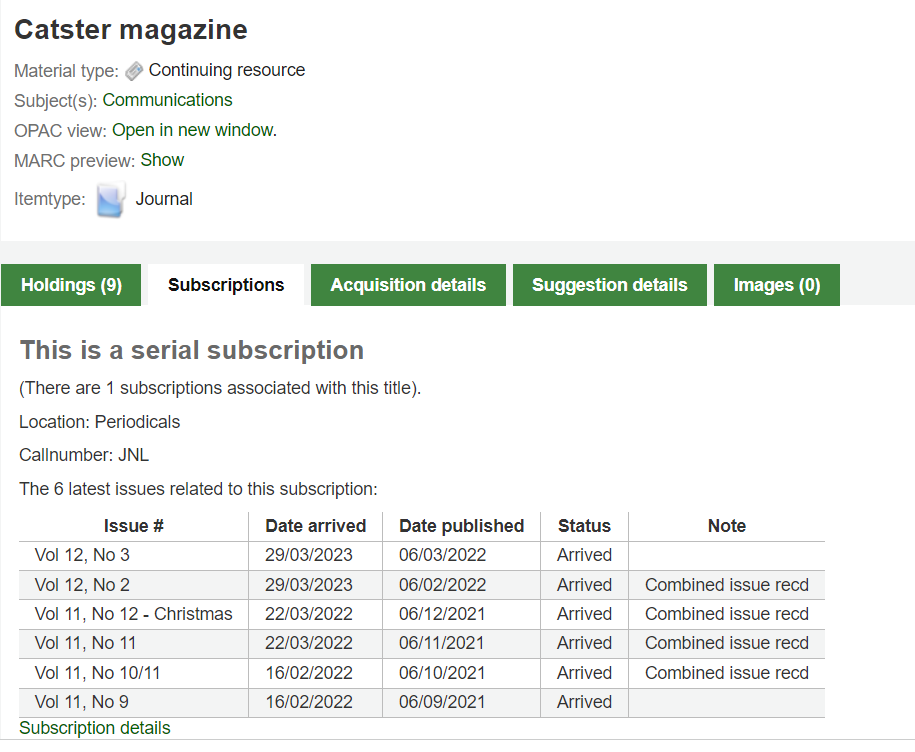The height and width of the screenshot is (752, 915).
Task: Click the Date arrived column header
Action: [x=315, y=525]
